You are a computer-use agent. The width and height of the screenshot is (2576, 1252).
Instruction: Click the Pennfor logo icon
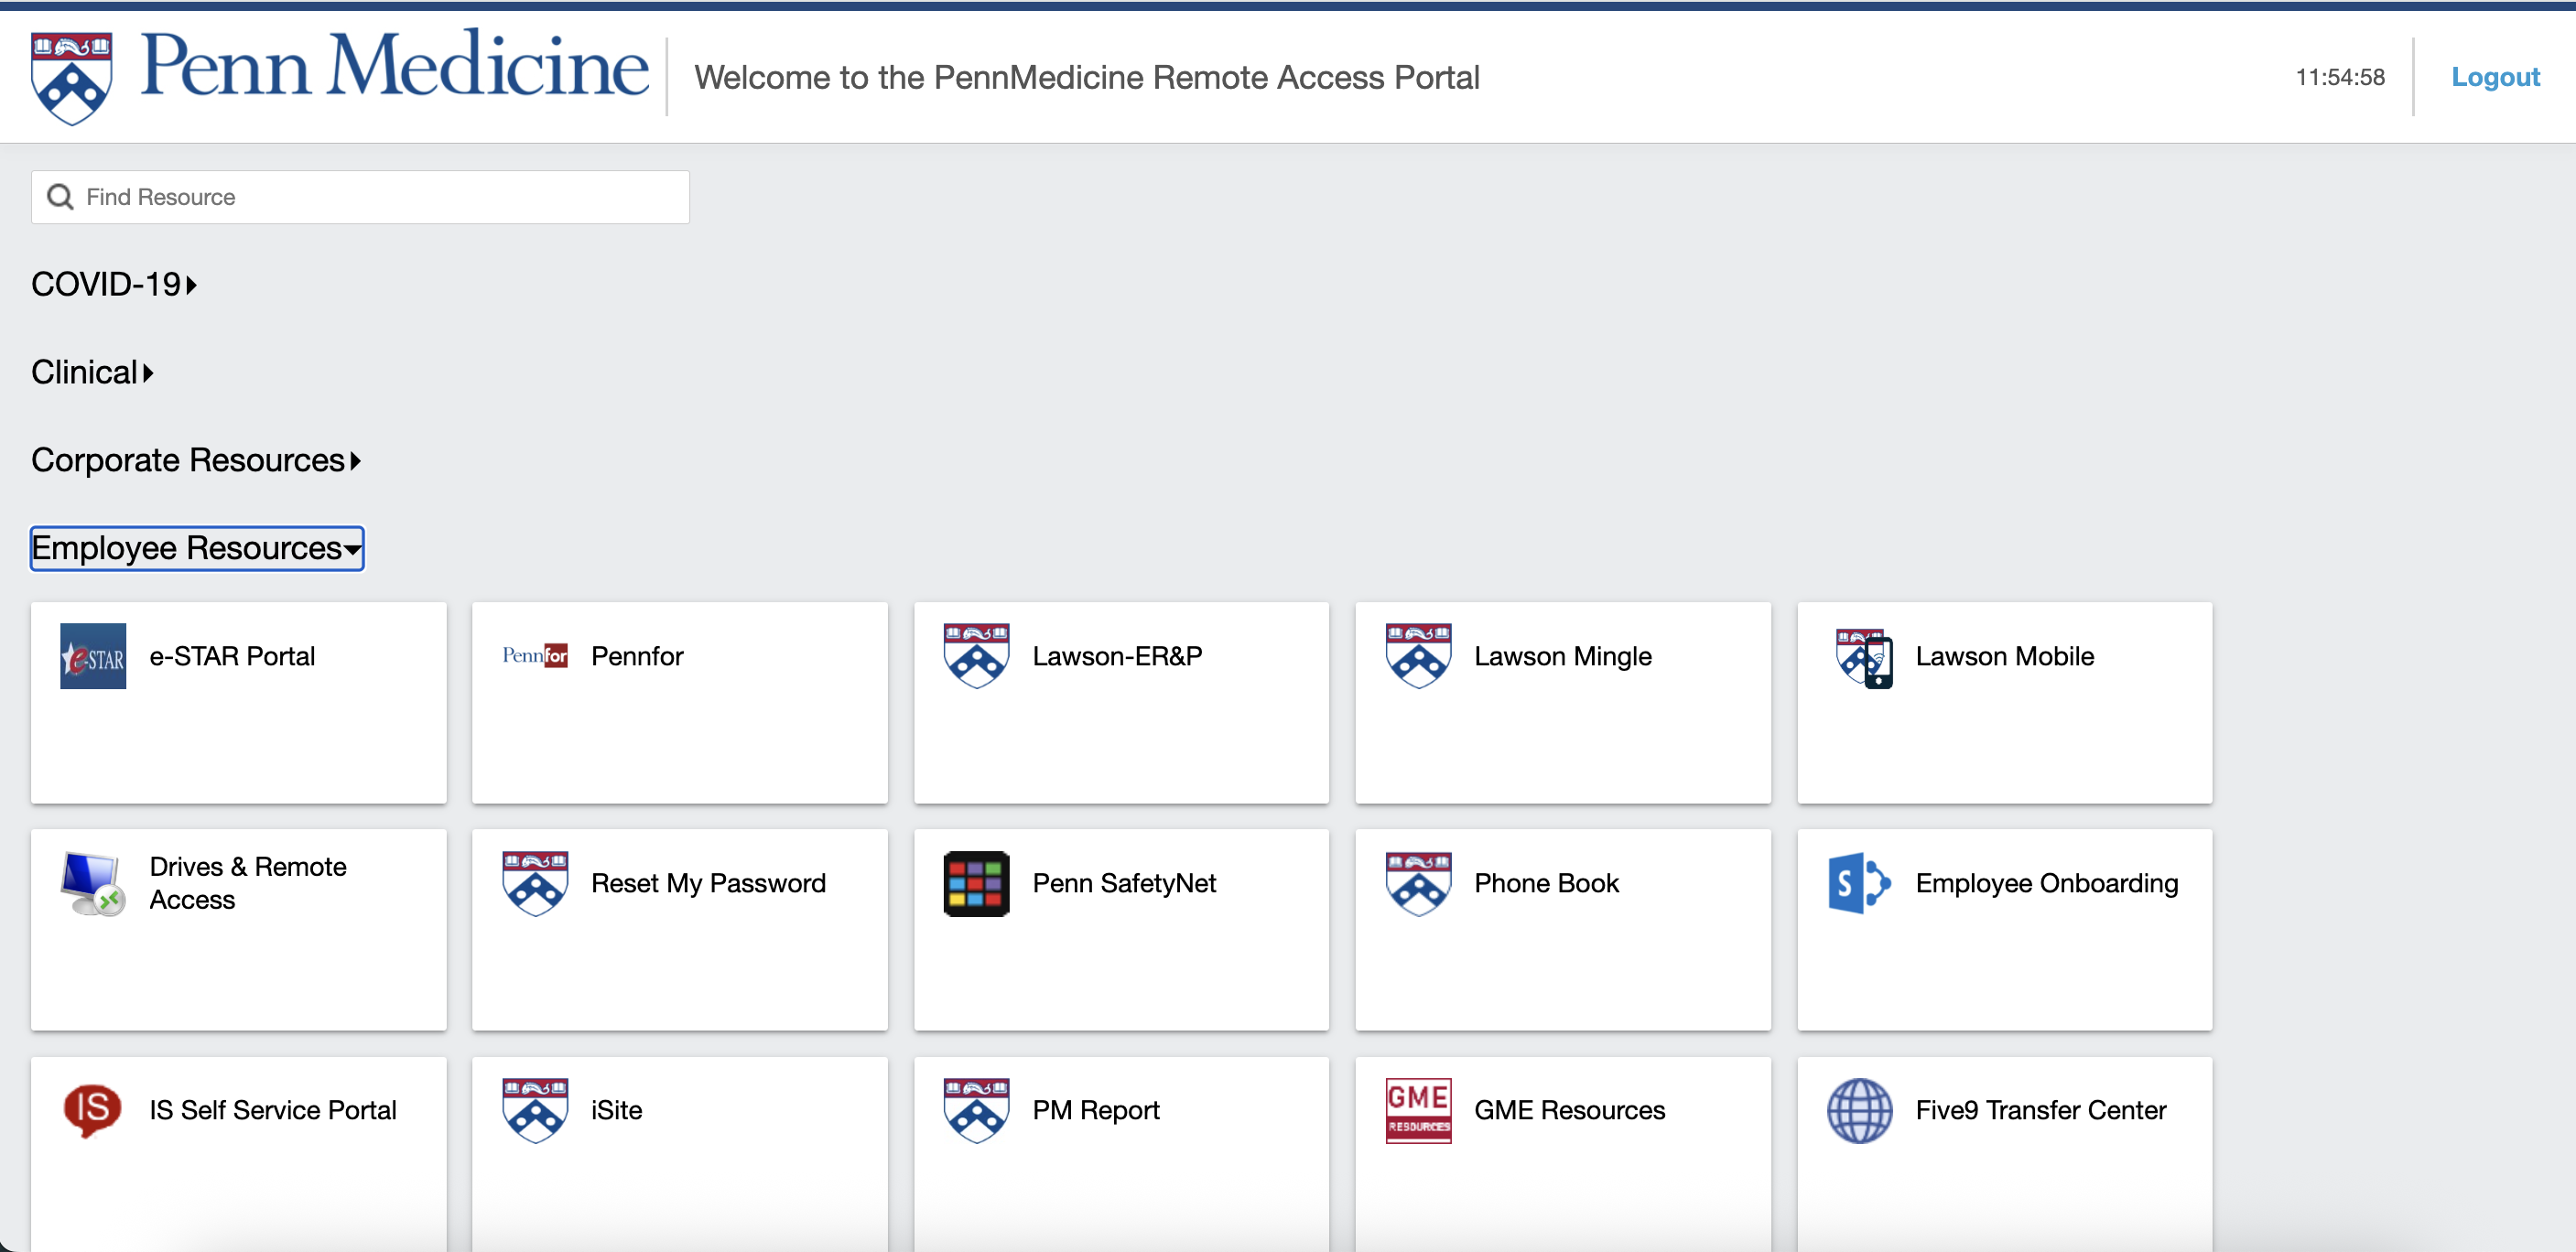click(535, 656)
